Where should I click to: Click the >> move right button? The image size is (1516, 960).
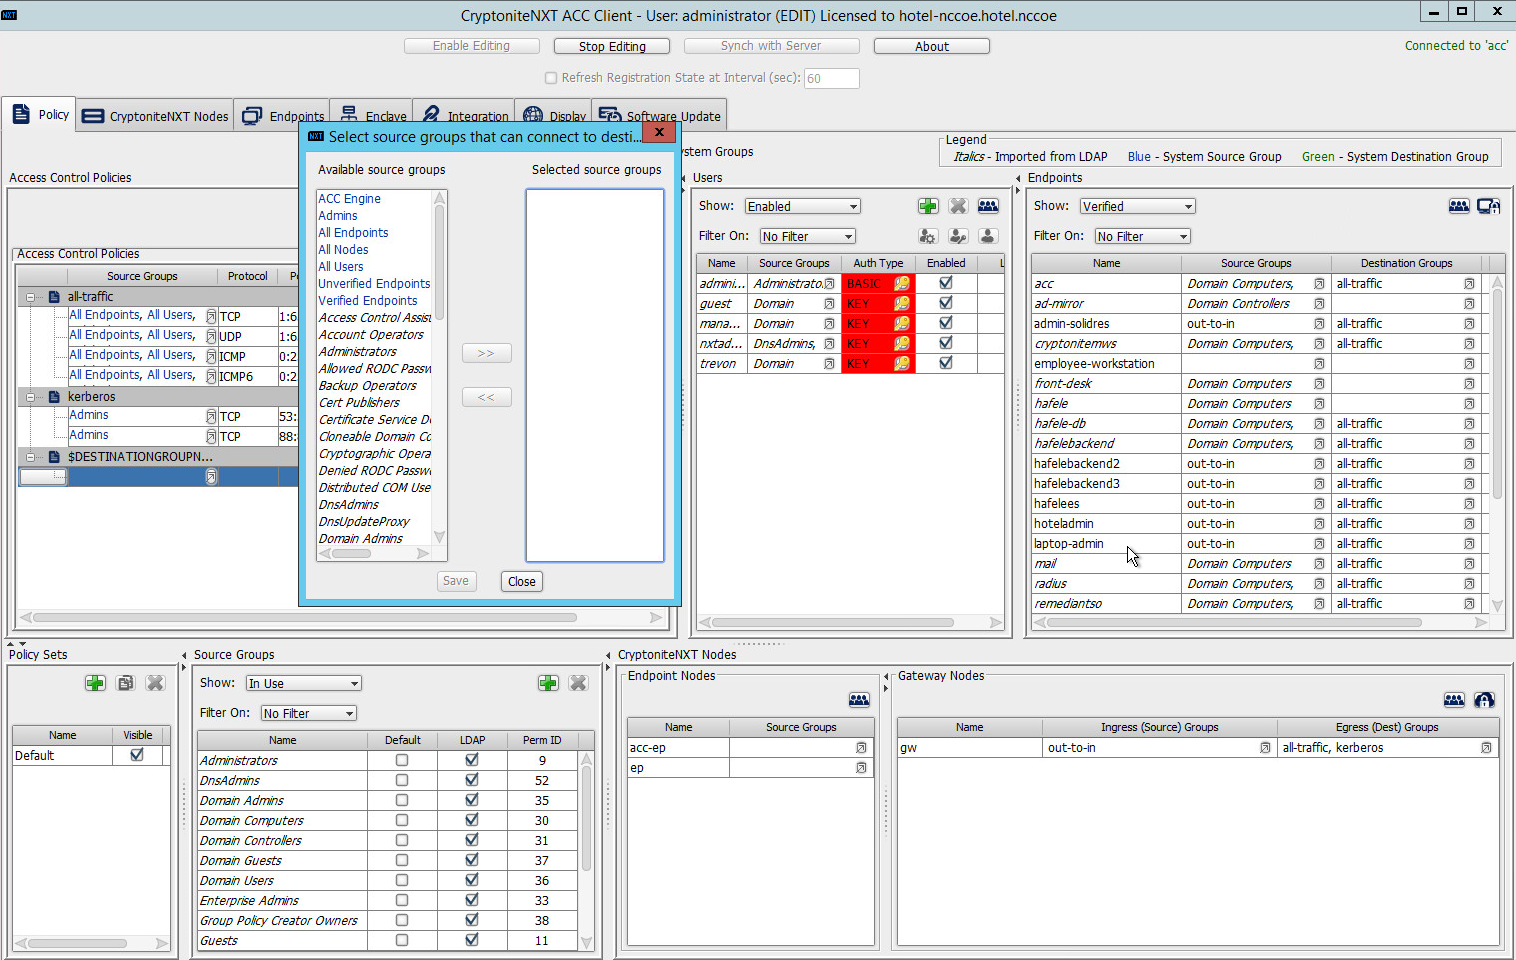pyautogui.click(x=486, y=353)
